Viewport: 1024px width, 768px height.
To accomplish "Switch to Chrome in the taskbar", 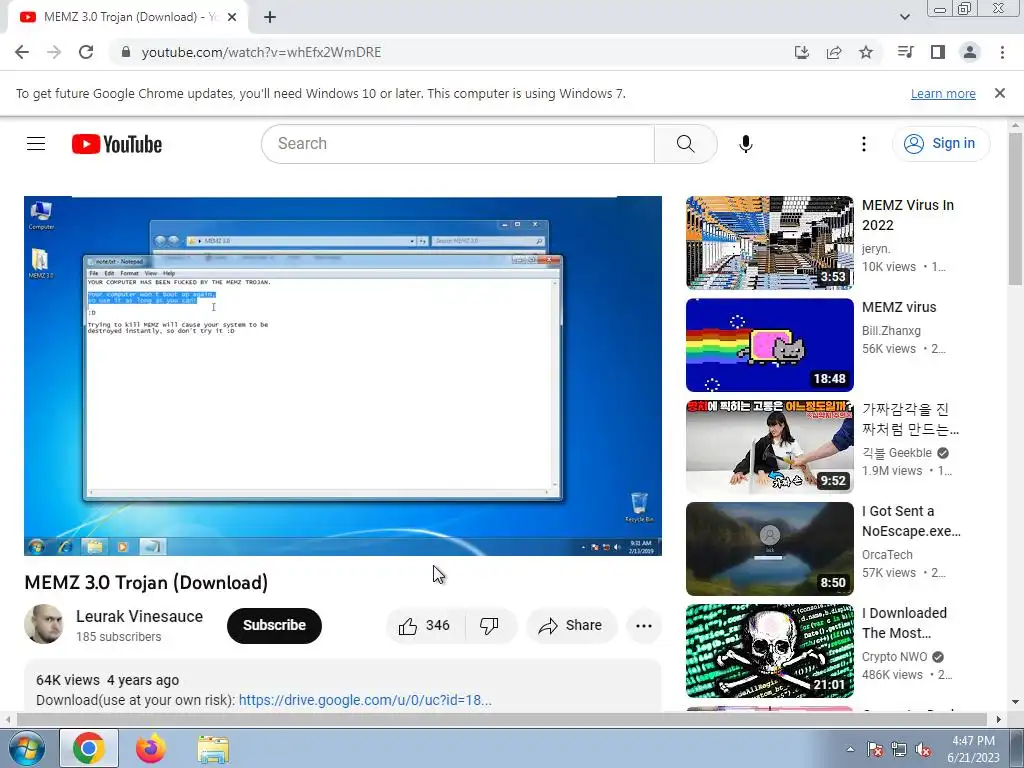I will pyautogui.click(x=89, y=748).
